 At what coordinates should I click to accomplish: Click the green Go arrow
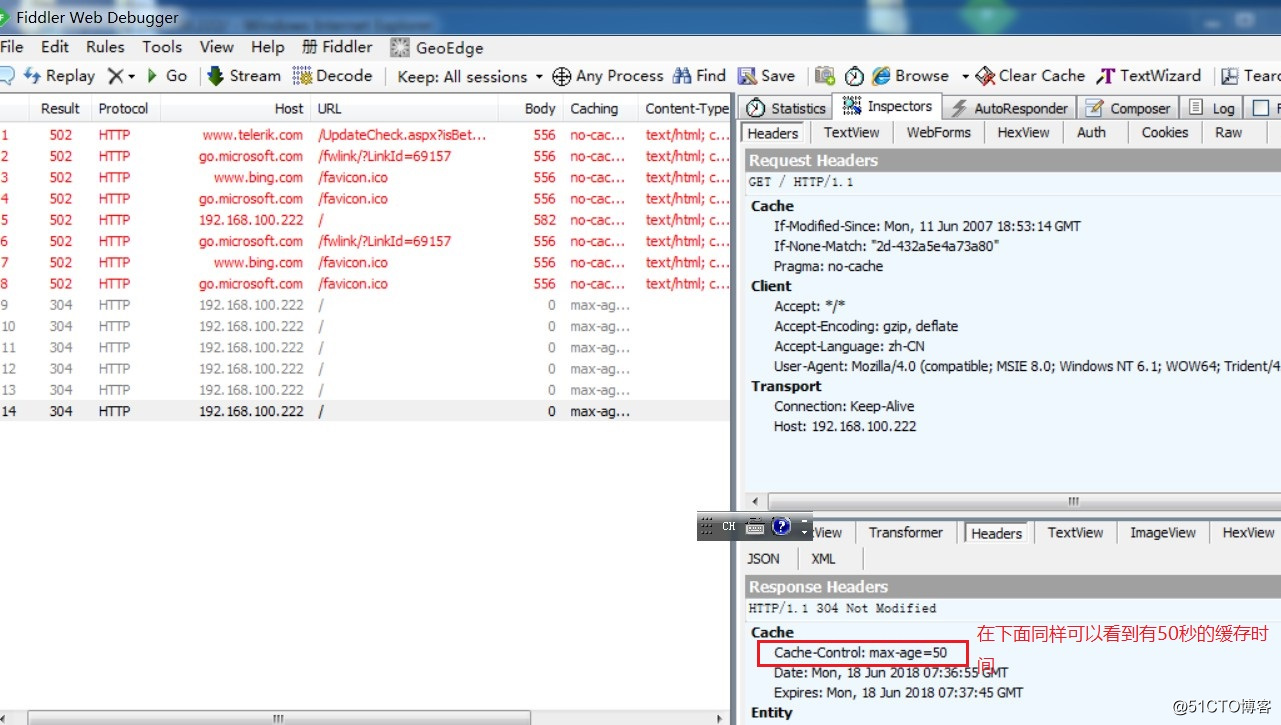point(152,76)
